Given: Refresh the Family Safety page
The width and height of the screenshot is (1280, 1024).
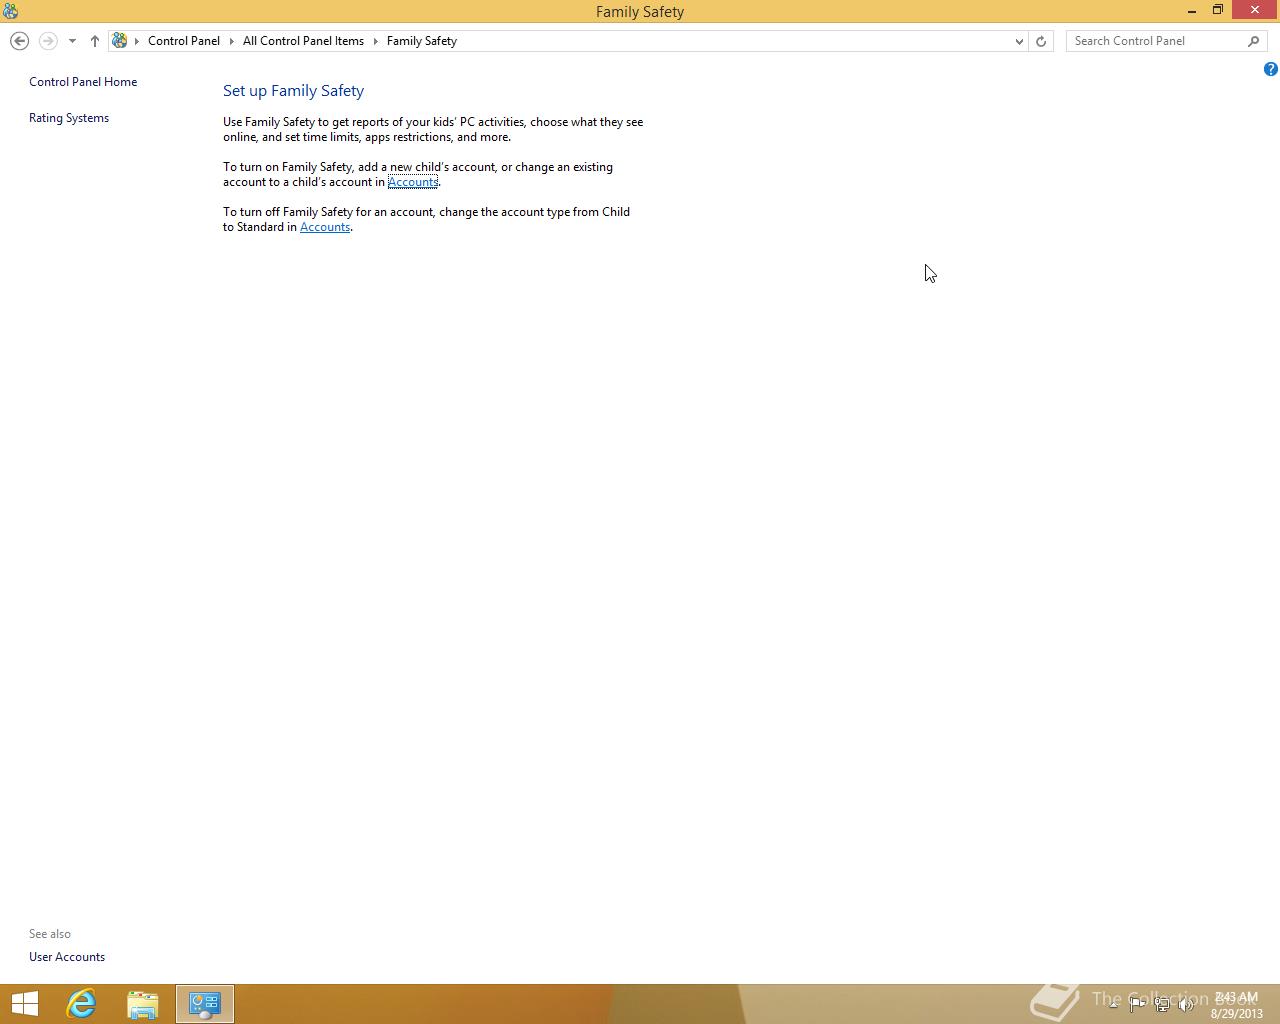Looking at the screenshot, I should 1041,41.
